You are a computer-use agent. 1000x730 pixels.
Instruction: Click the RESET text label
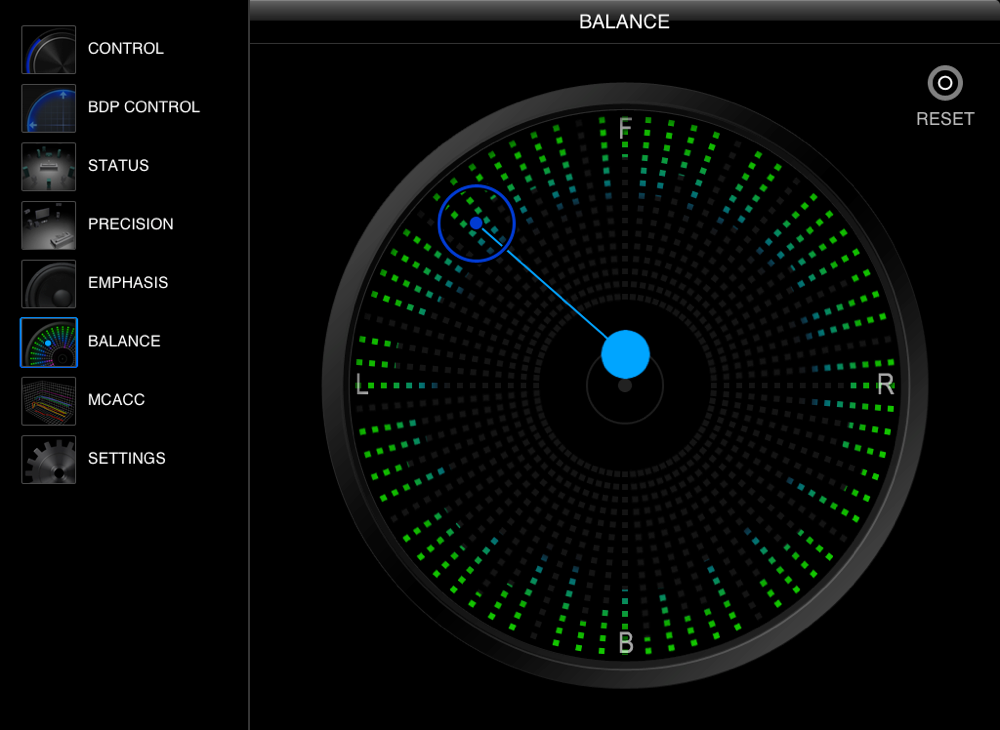pos(945,119)
